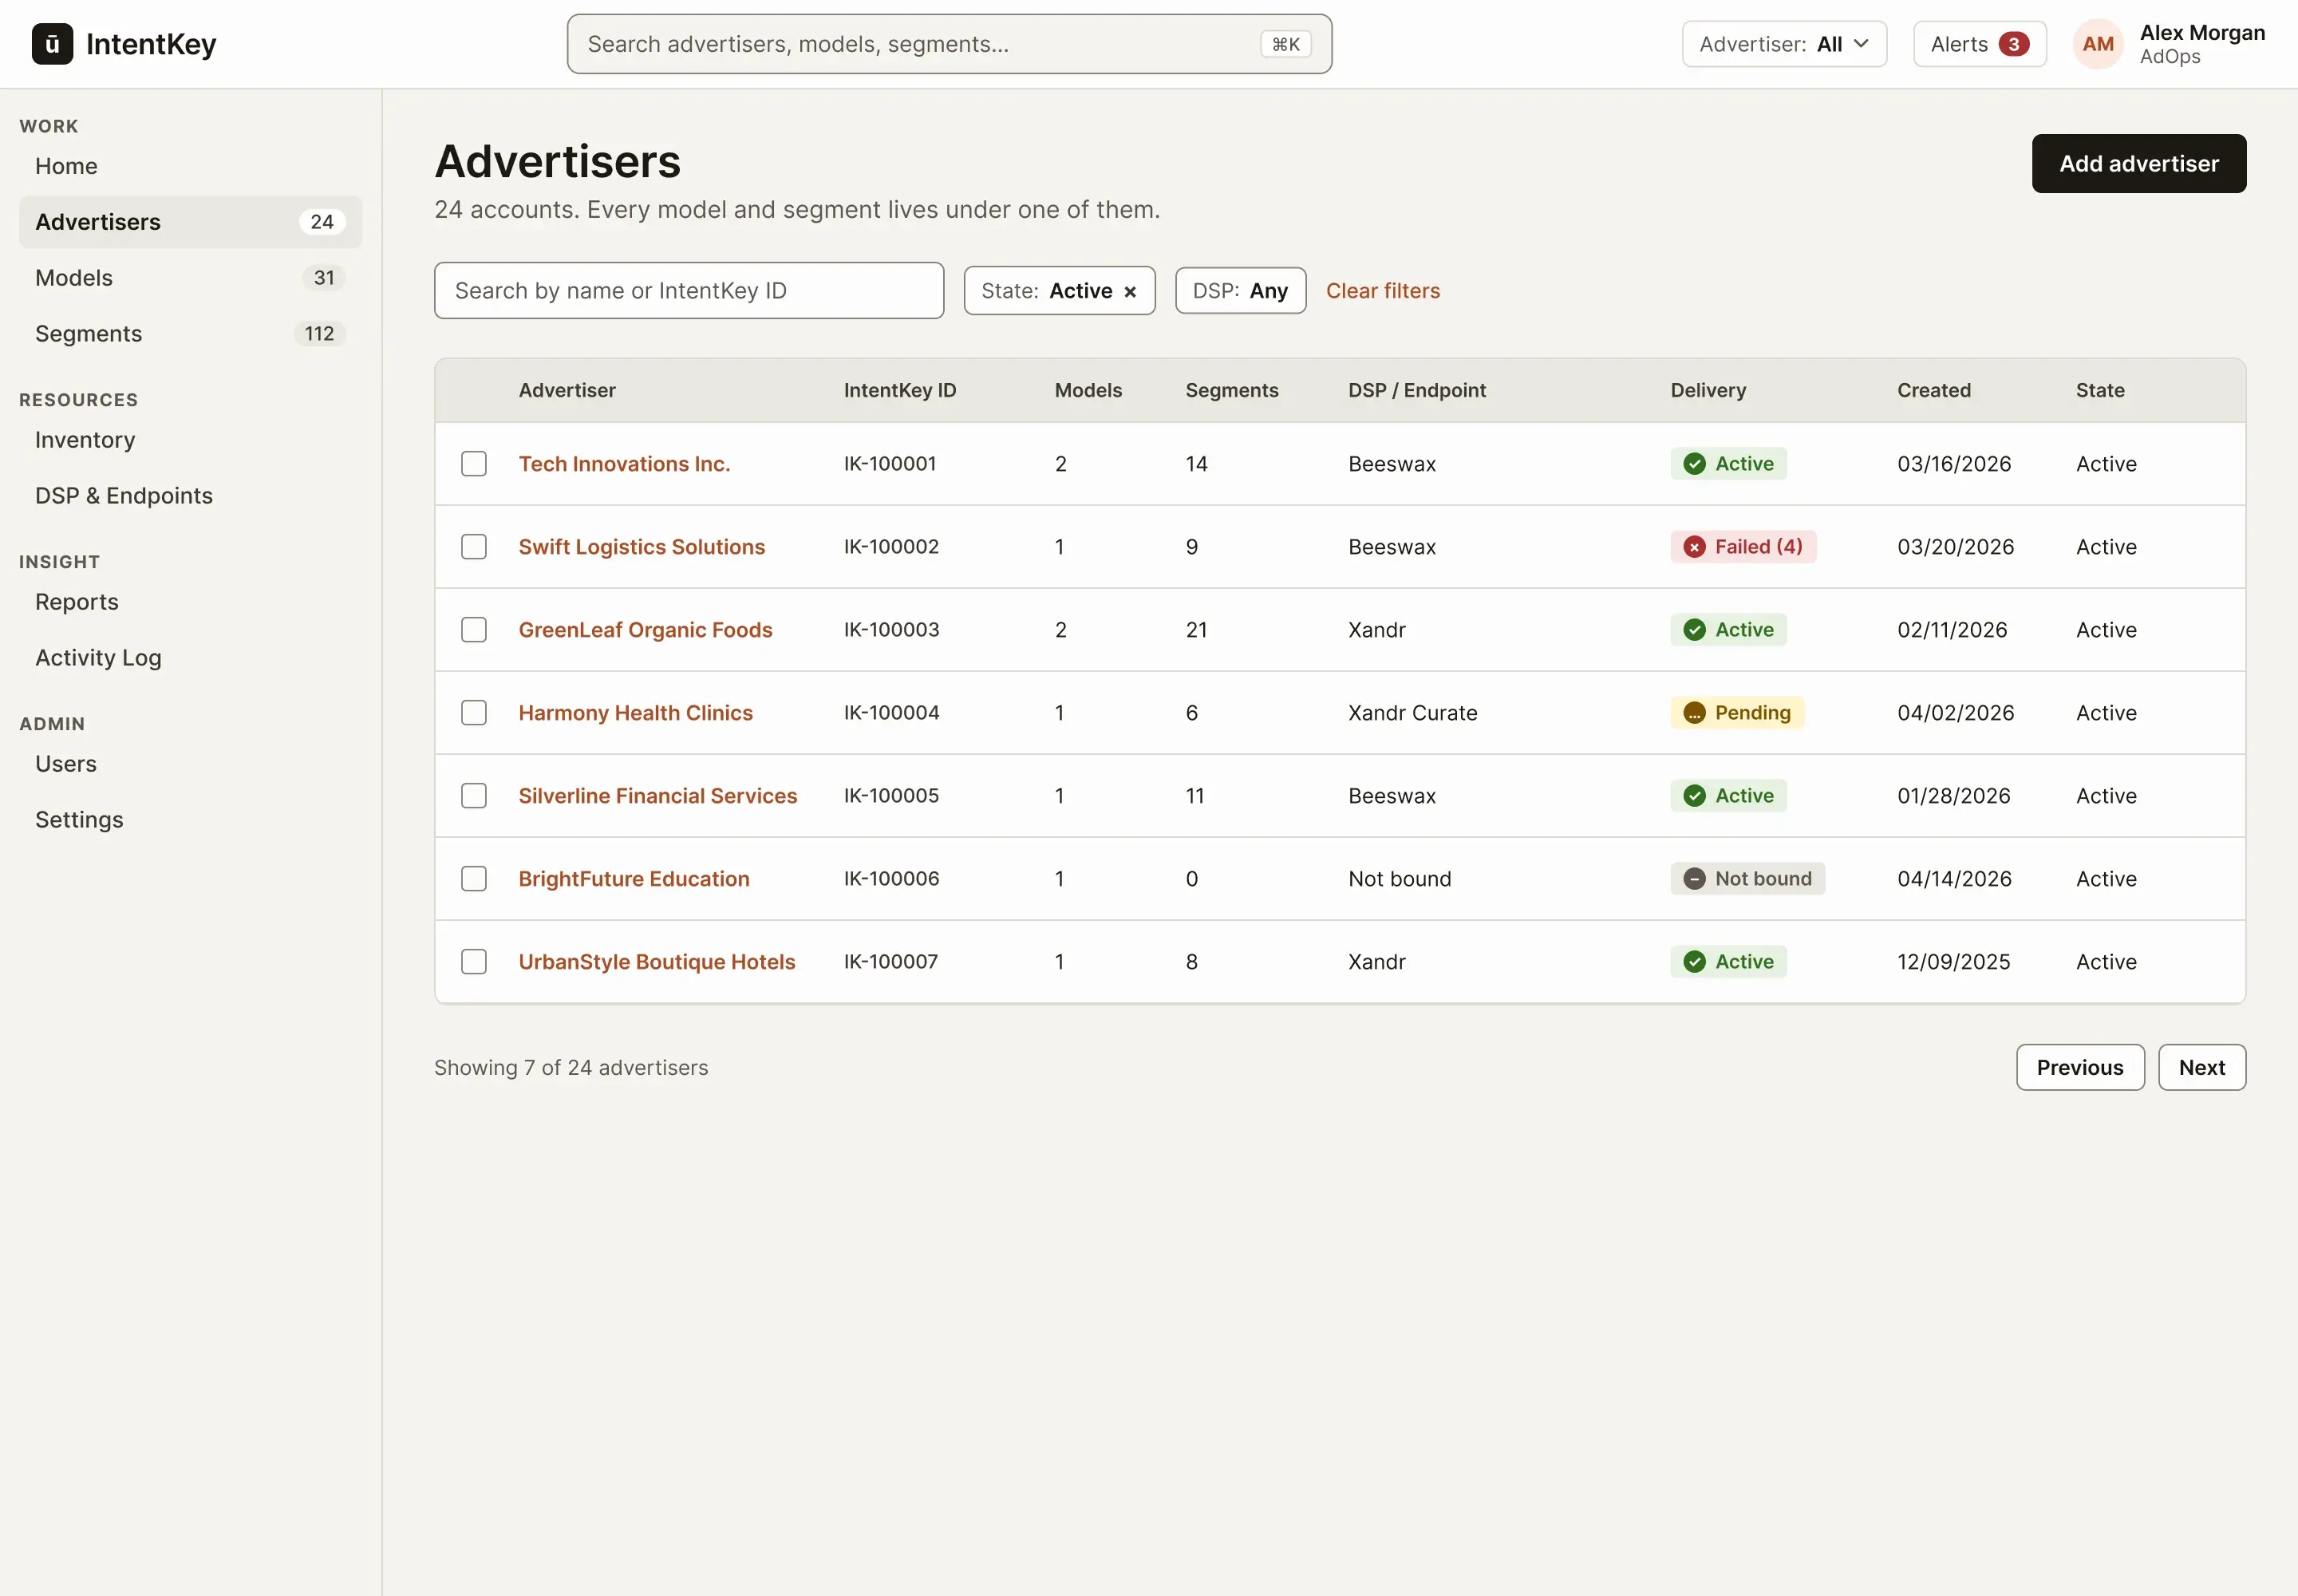2298x1596 pixels.
Task: Open the Activity Log page
Action: (190, 658)
